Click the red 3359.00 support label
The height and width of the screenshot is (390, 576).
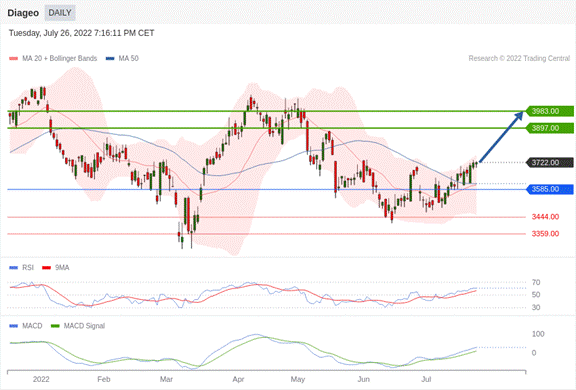pos(545,234)
